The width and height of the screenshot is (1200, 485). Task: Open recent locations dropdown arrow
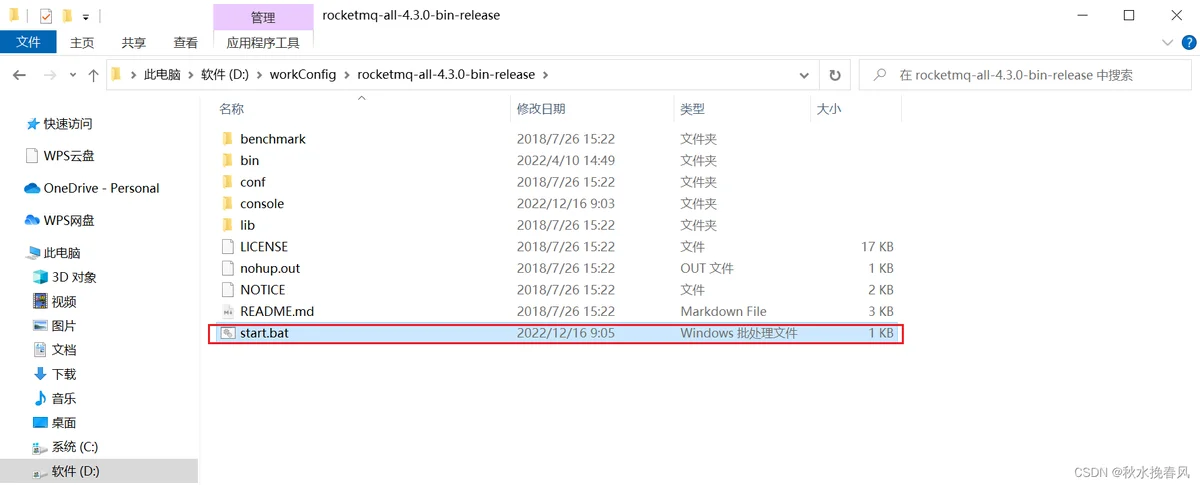73,75
